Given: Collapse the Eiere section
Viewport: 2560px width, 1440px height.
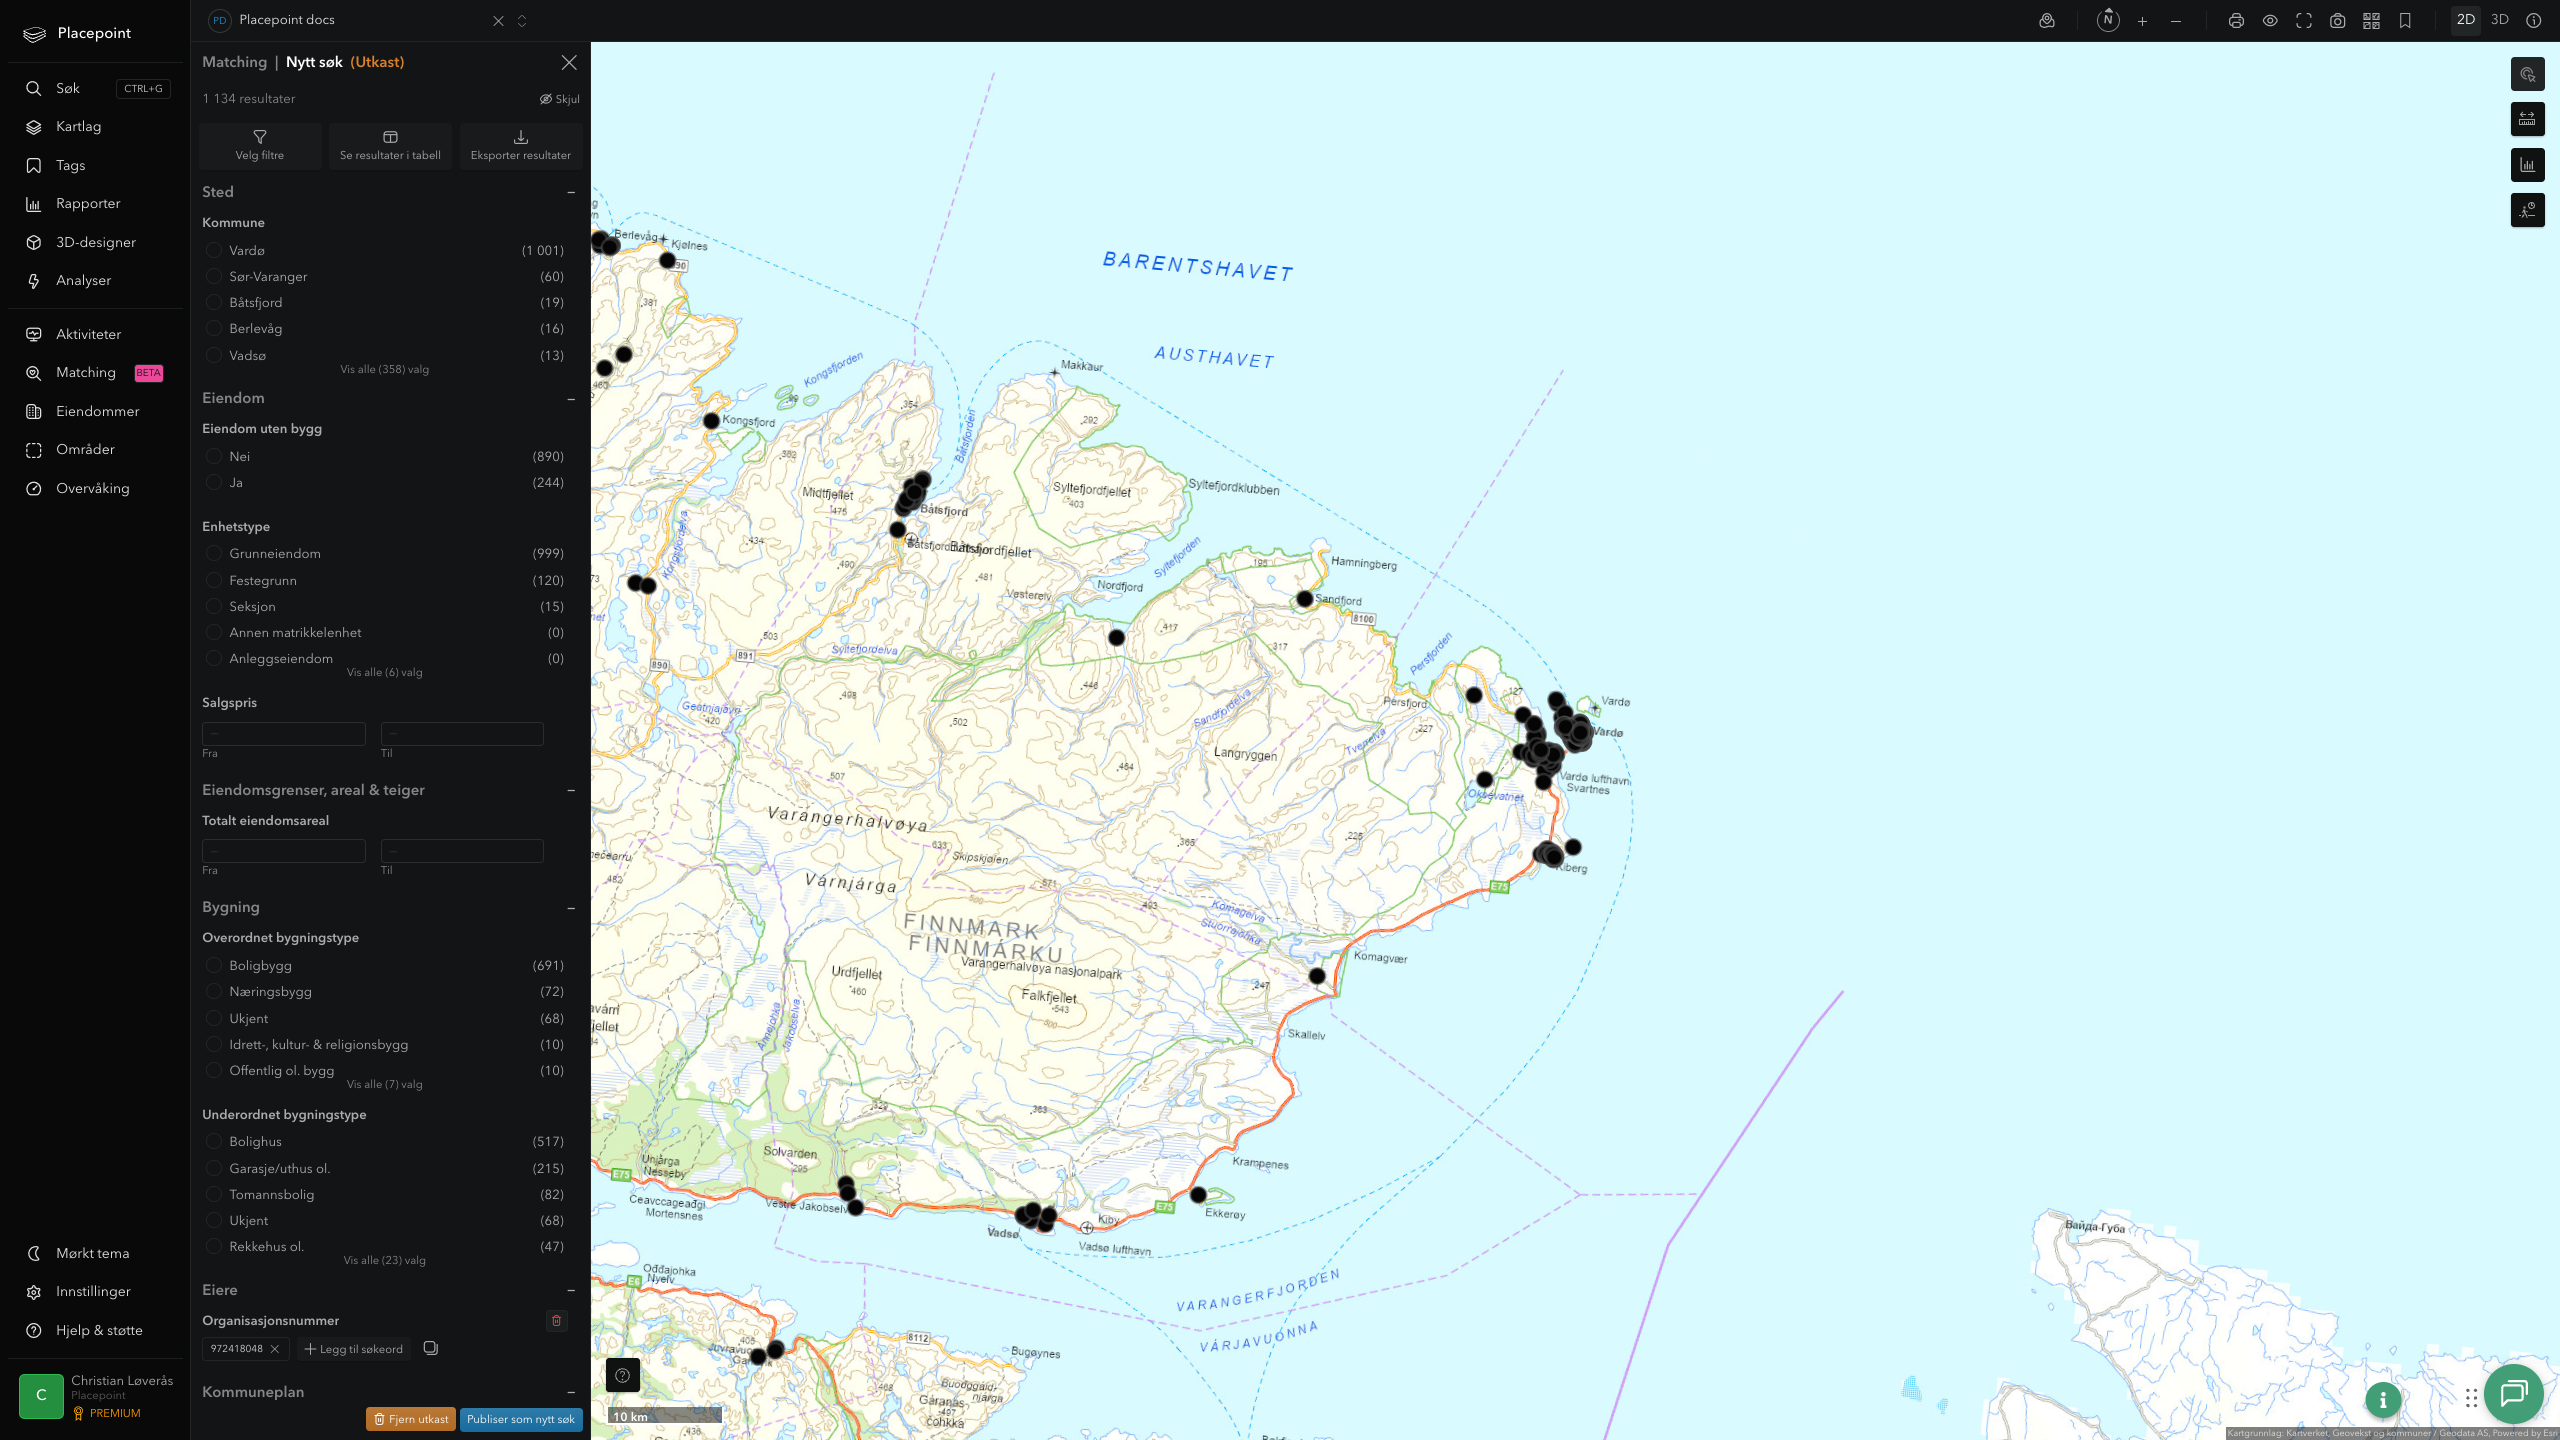Looking at the screenshot, I should [571, 1290].
